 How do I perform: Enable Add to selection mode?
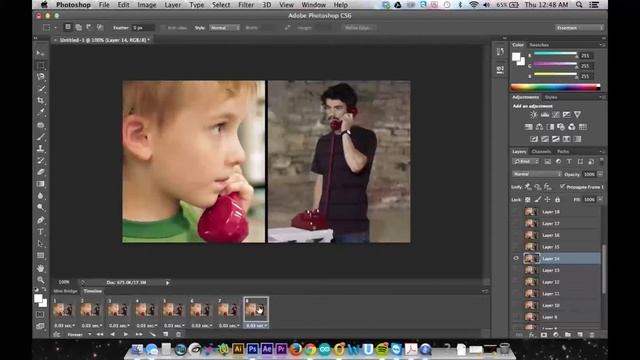(78, 27)
